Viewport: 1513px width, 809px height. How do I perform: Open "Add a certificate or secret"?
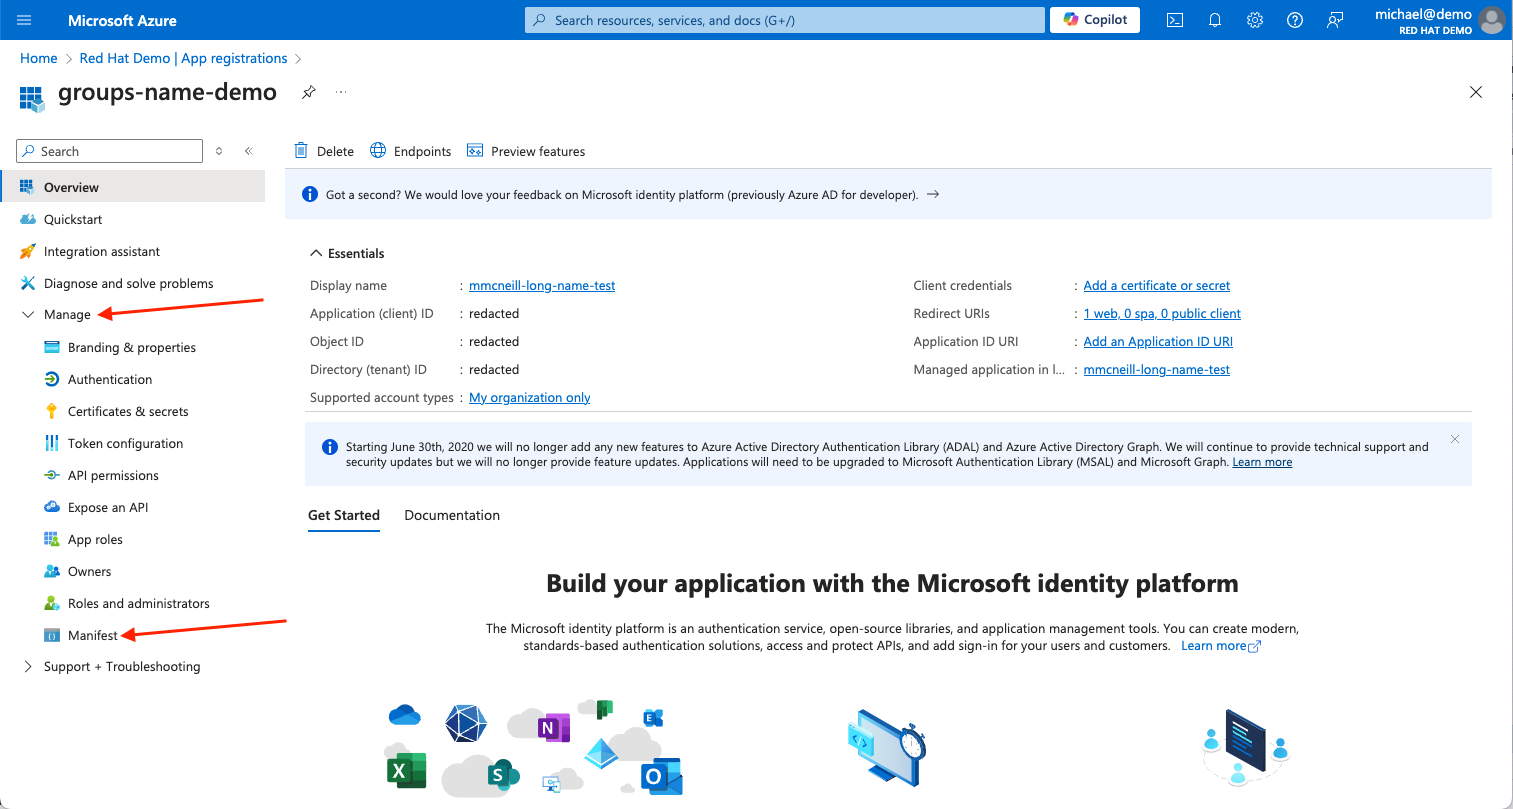pyautogui.click(x=1156, y=285)
